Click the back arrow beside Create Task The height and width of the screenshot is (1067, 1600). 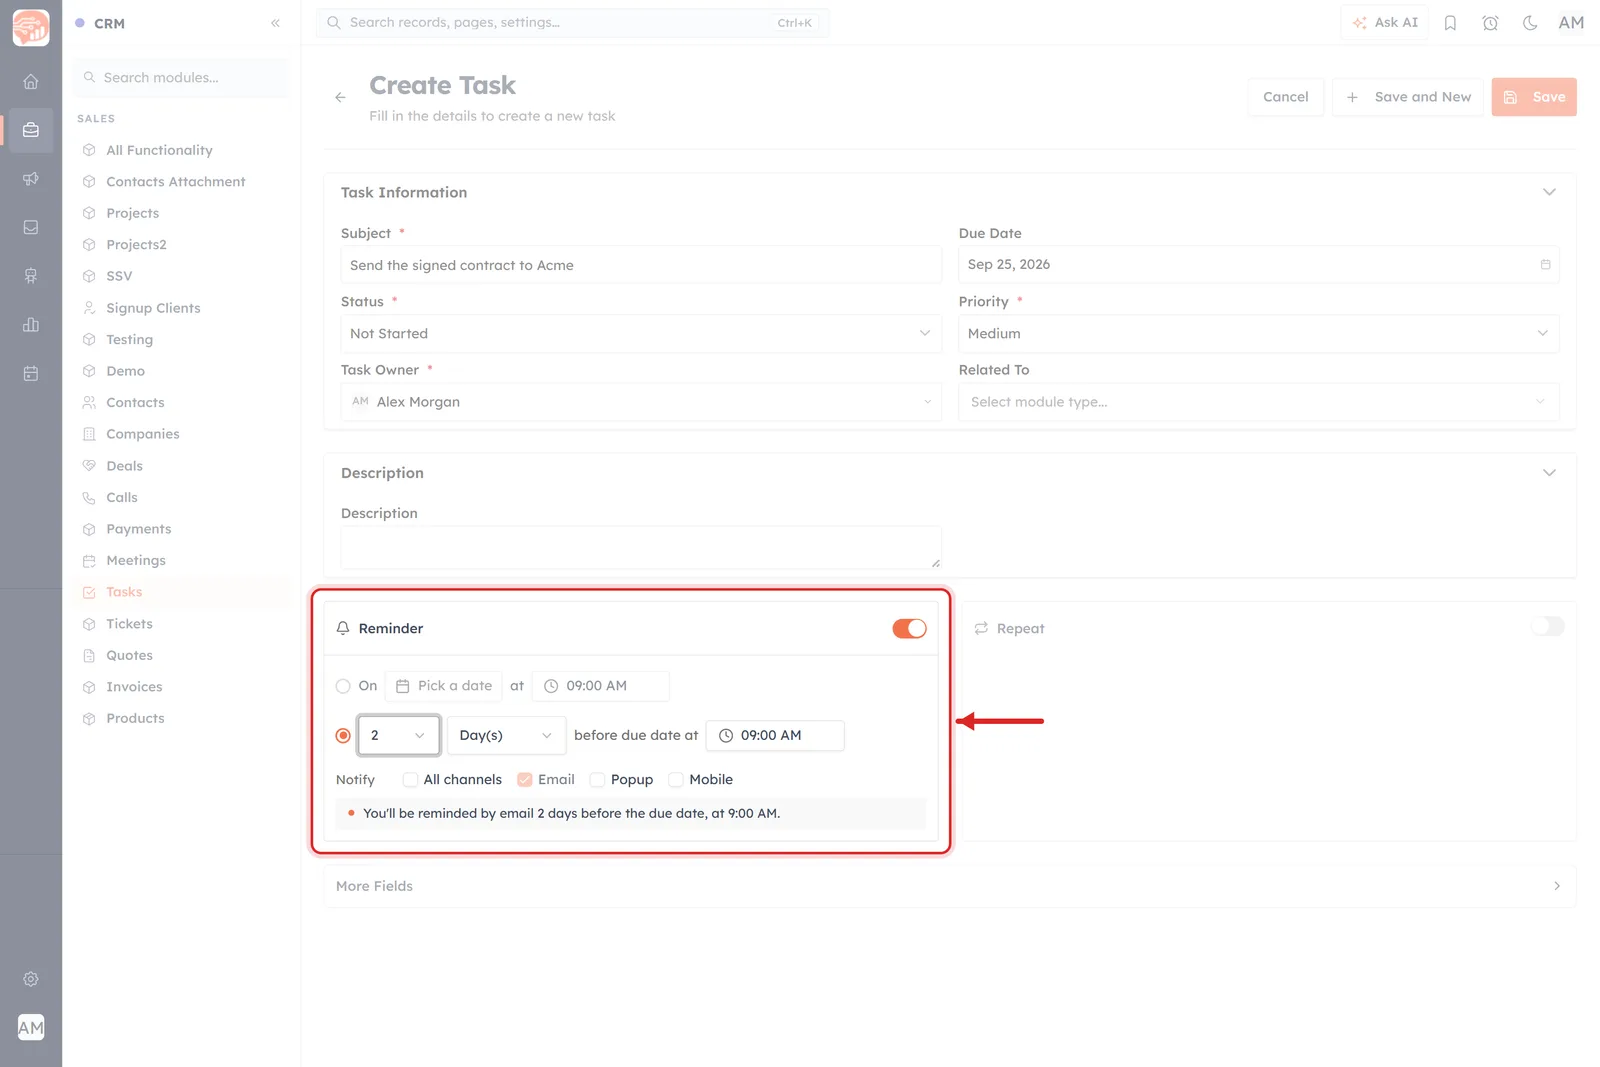(x=340, y=97)
